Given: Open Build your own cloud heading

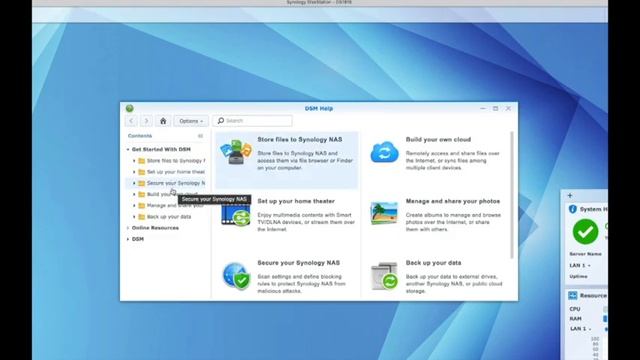Looking at the screenshot, I should coord(438,140).
